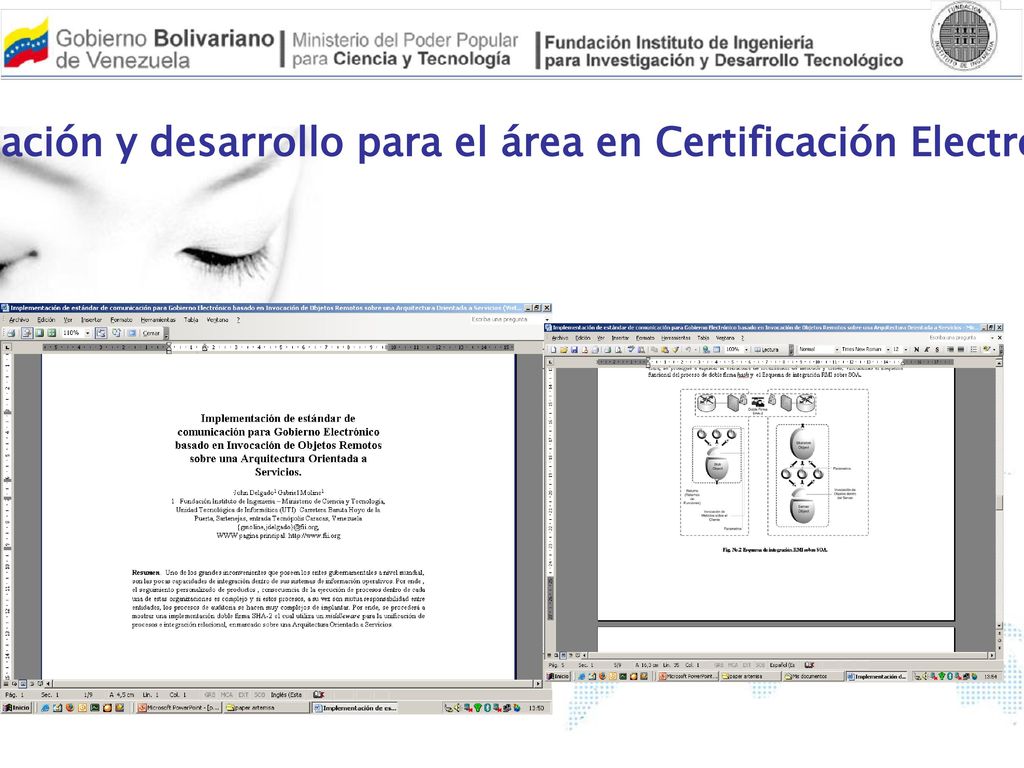The height and width of the screenshot is (768, 1024).
Task: Open Herramientas menu in left Word window
Action: (158, 320)
